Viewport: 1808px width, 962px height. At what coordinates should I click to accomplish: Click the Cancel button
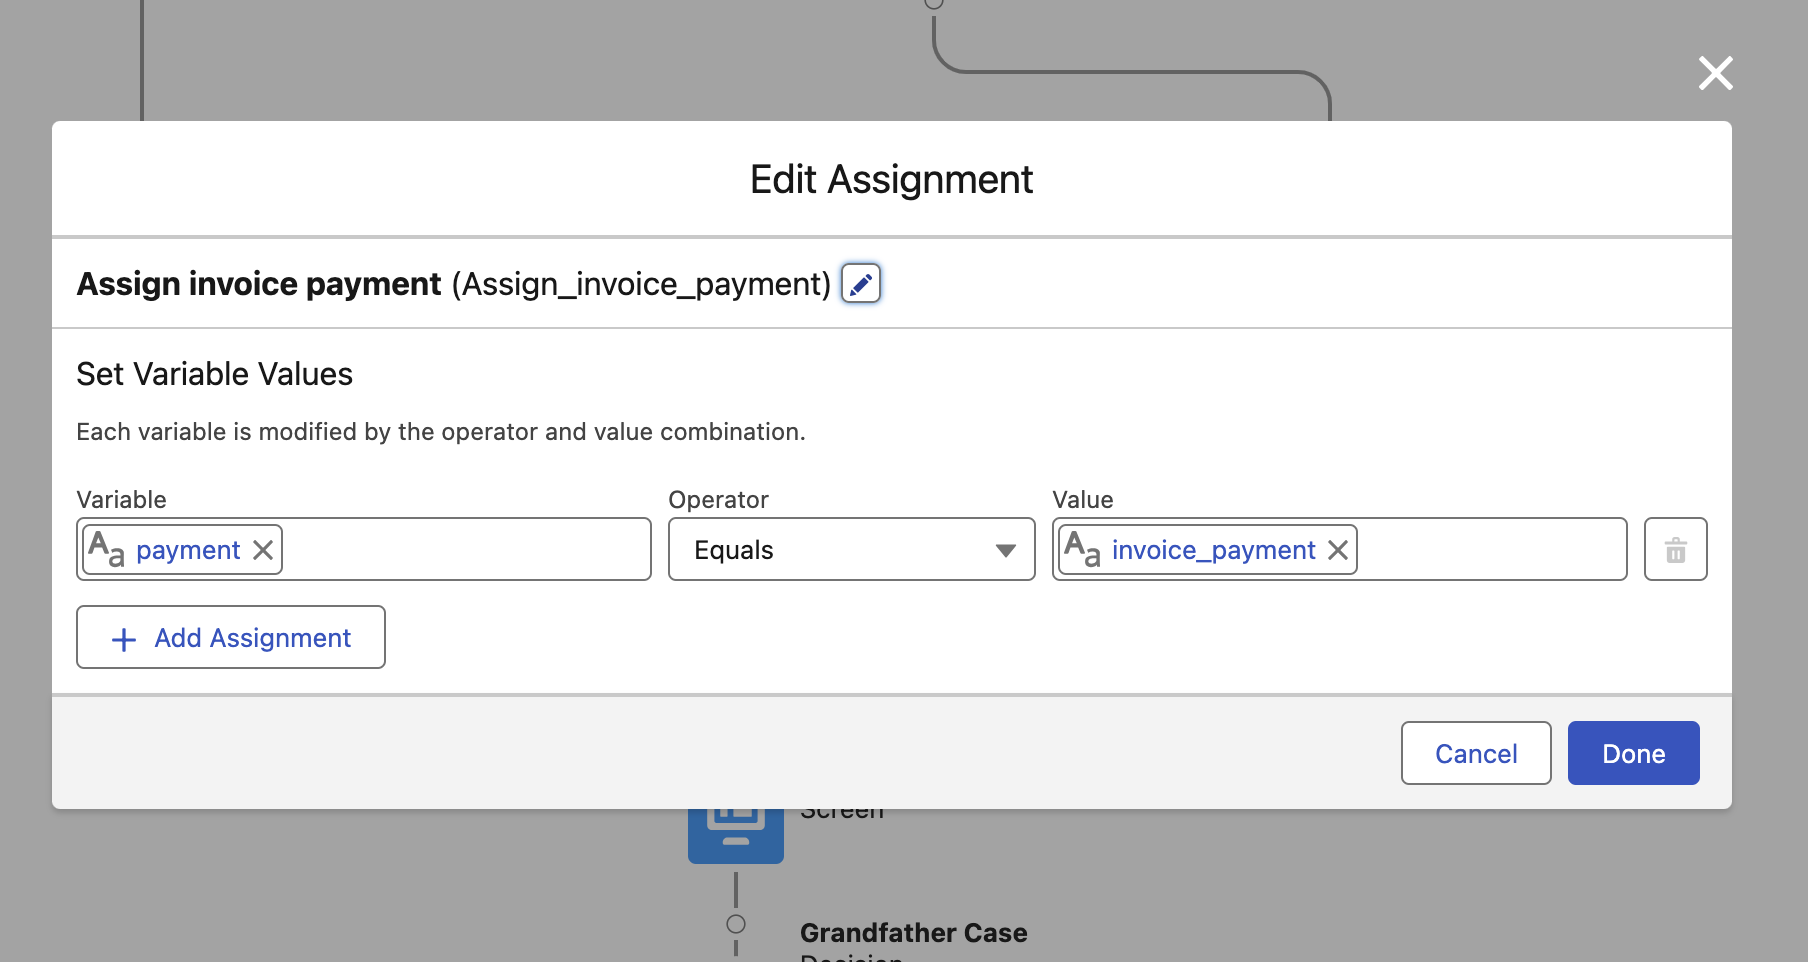[1475, 753]
